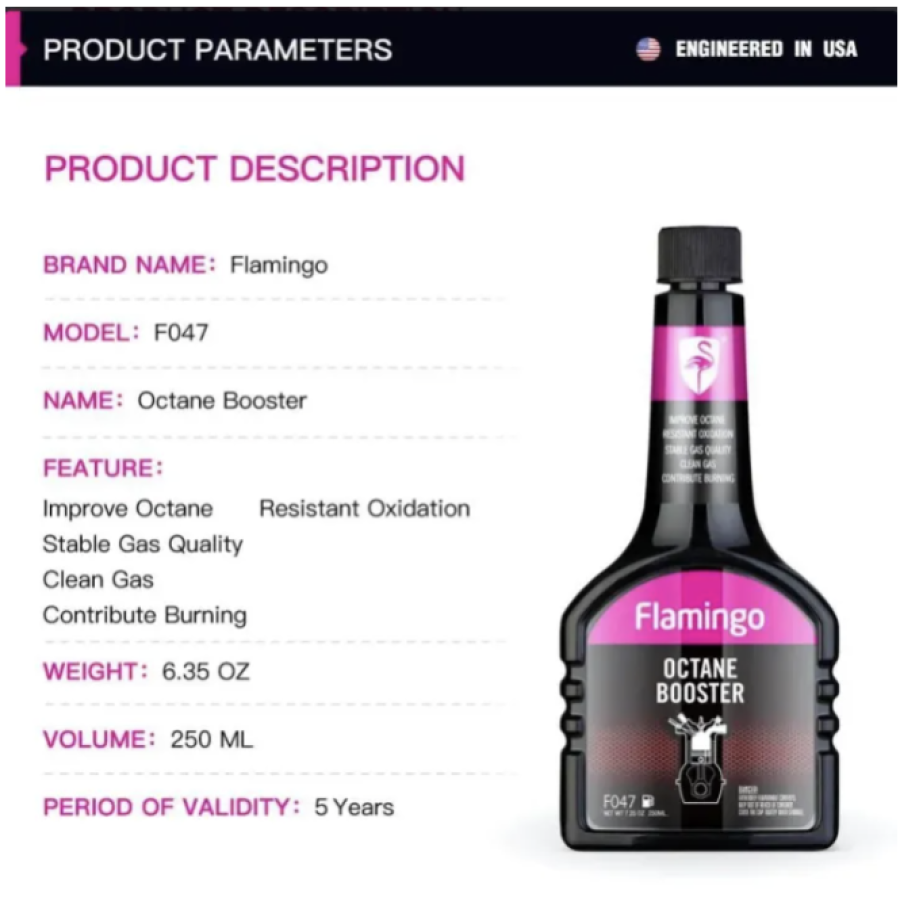The image size is (900, 909).
Task: Click the flamingo shield logo on bottle neck
Action: (x=699, y=364)
